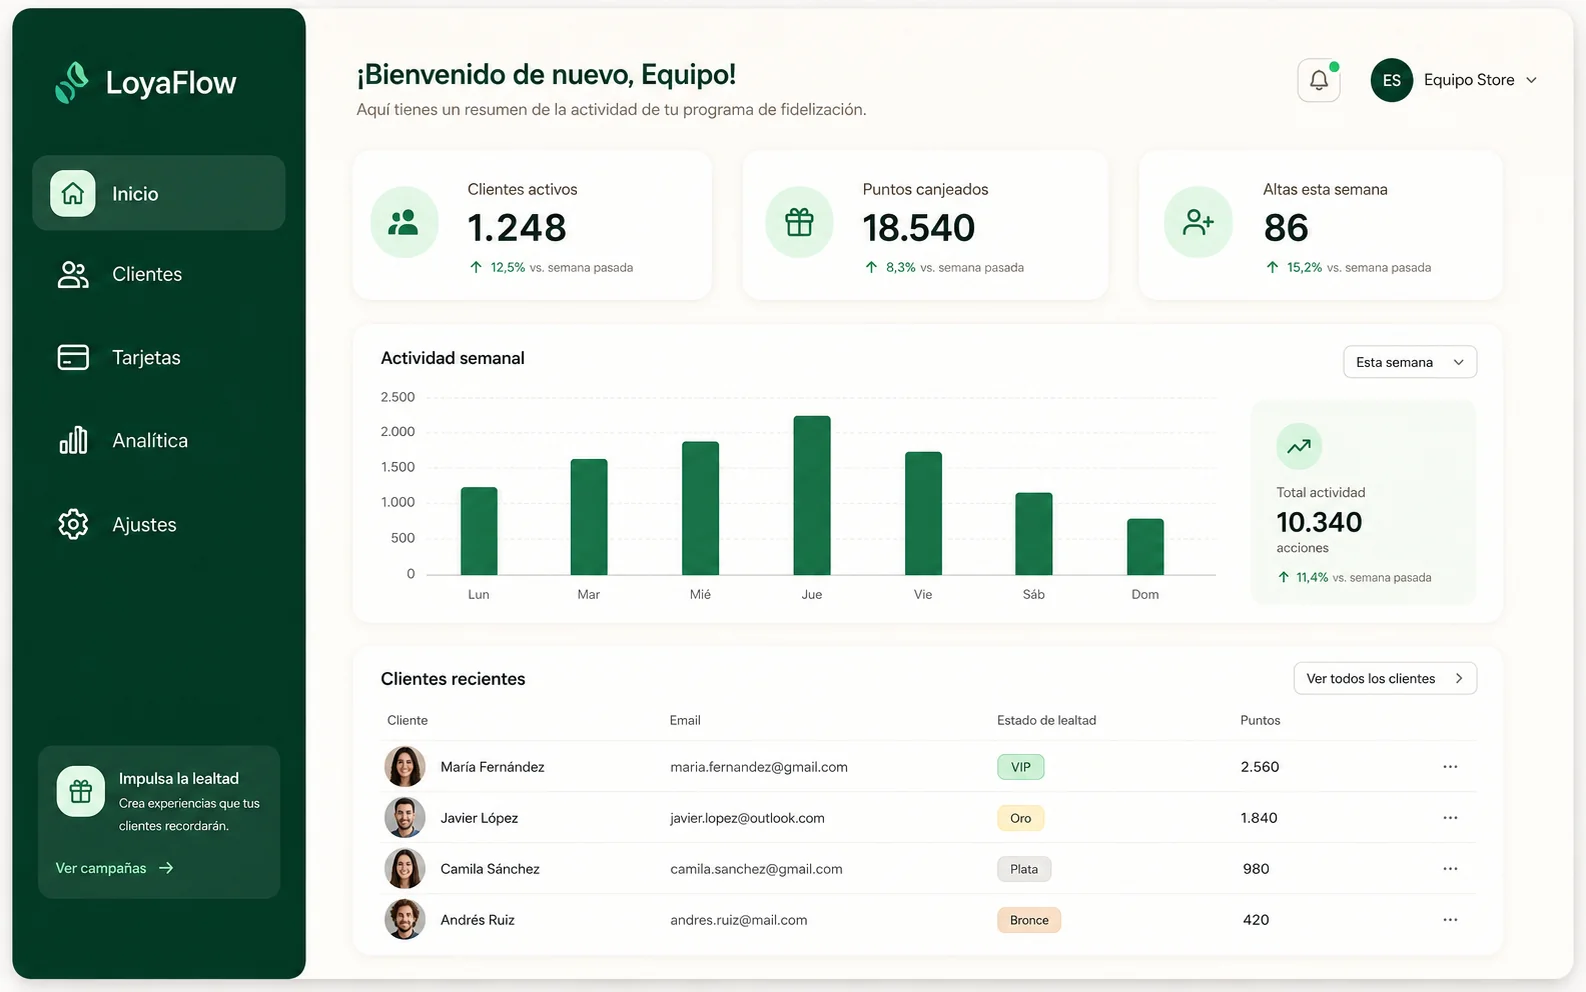The height and width of the screenshot is (992, 1586).
Task: Click the 10.340 total actividad value
Action: pos(1319,522)
